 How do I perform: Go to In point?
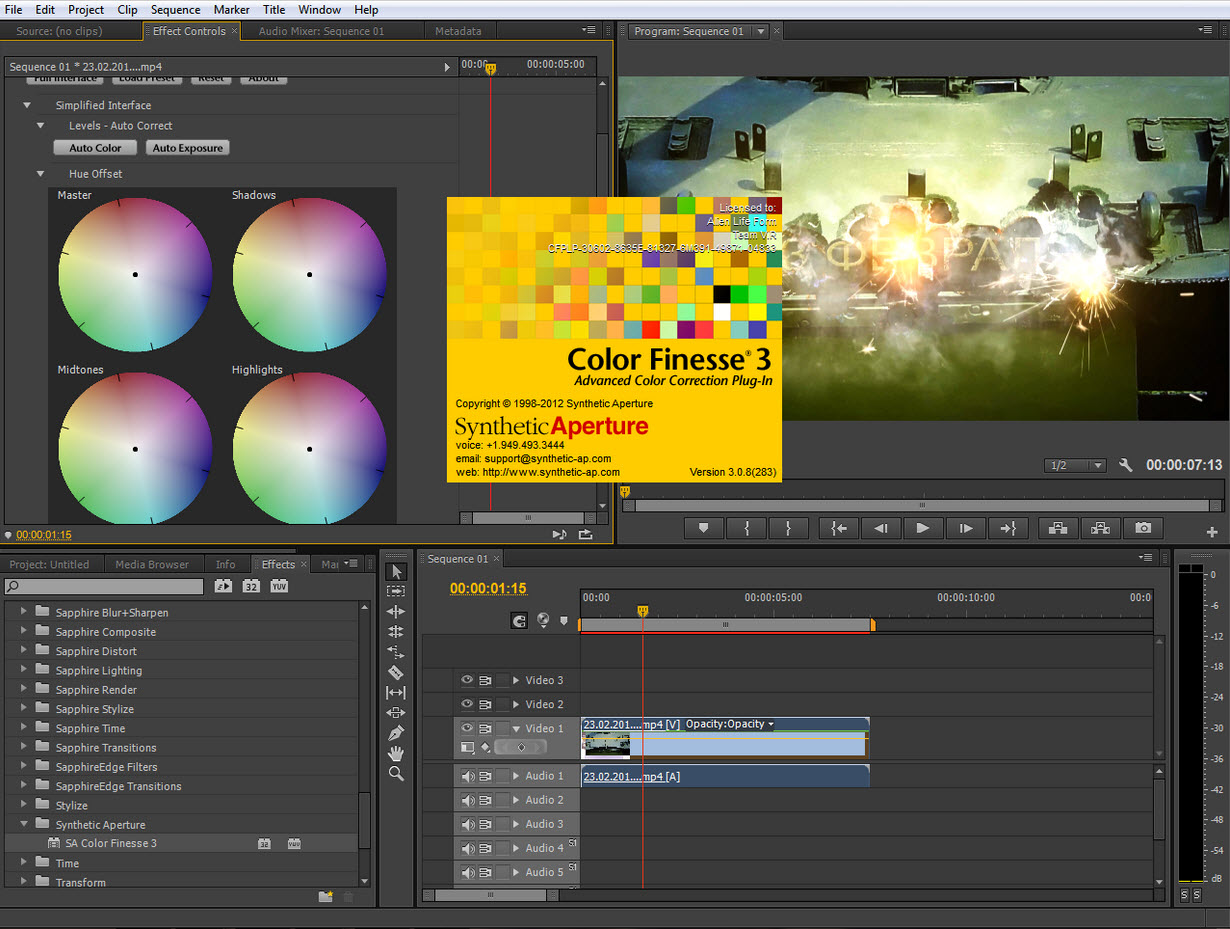pyautogui.click(x=838, y=528)
